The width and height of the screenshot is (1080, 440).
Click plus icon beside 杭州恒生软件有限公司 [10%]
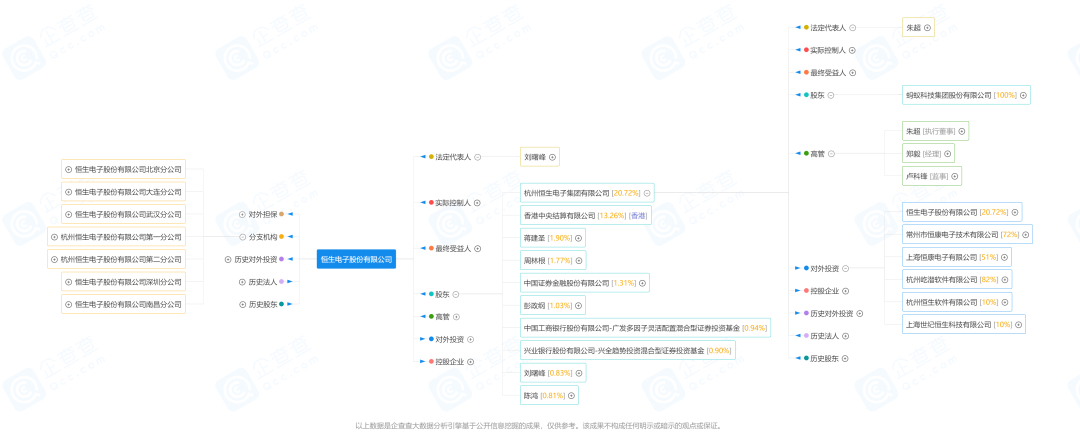click(1004, 302)
